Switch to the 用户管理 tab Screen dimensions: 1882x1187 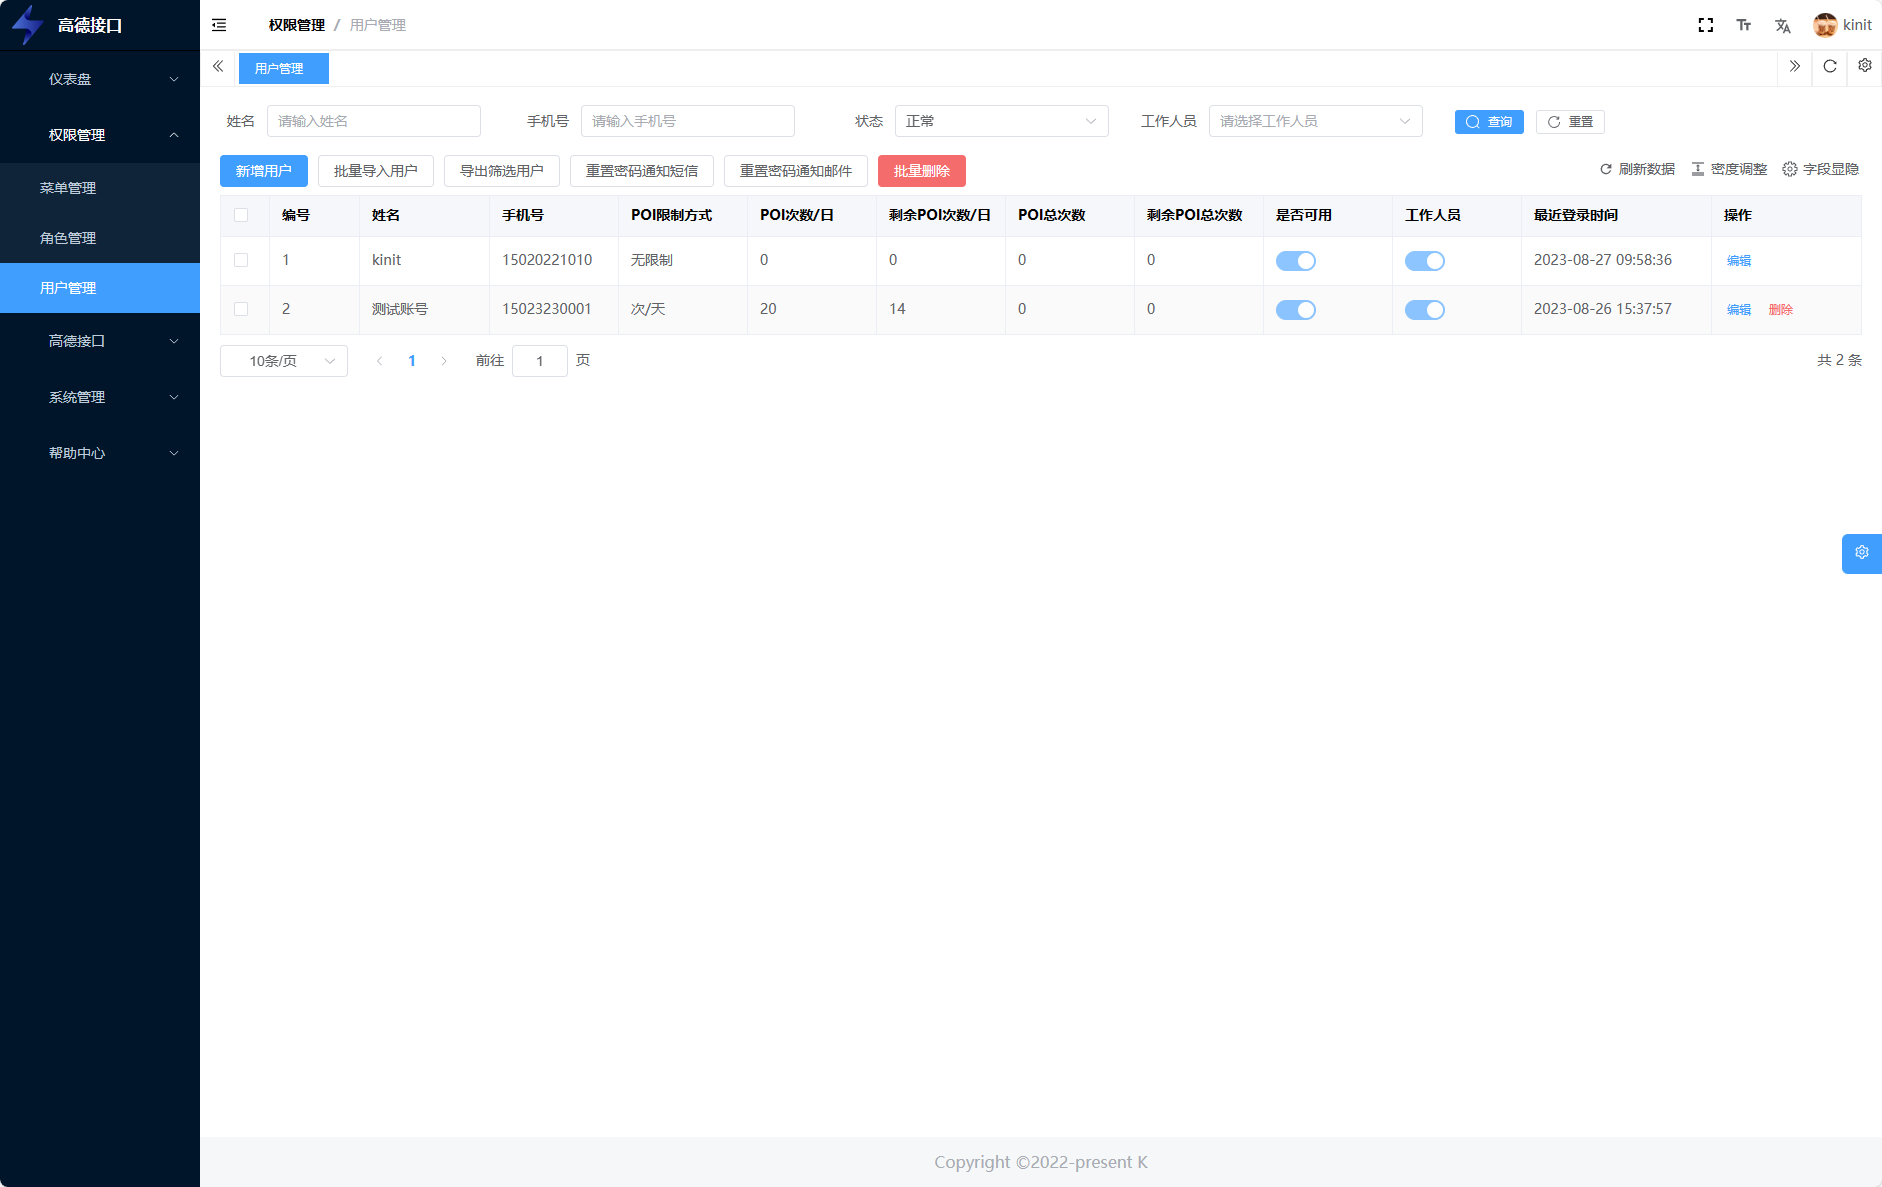284,68
